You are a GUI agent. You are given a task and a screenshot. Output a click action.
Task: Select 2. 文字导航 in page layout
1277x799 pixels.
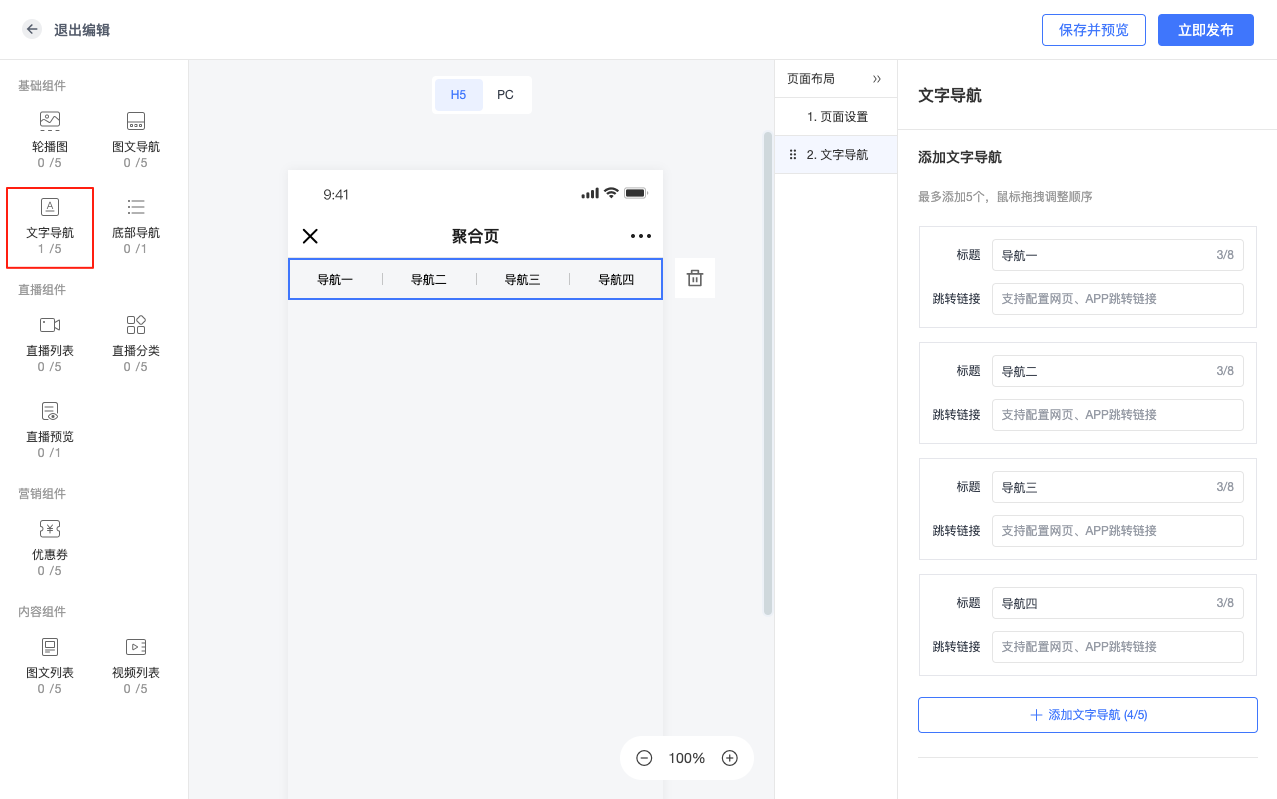pyautogui.click(x=836, y=155)
